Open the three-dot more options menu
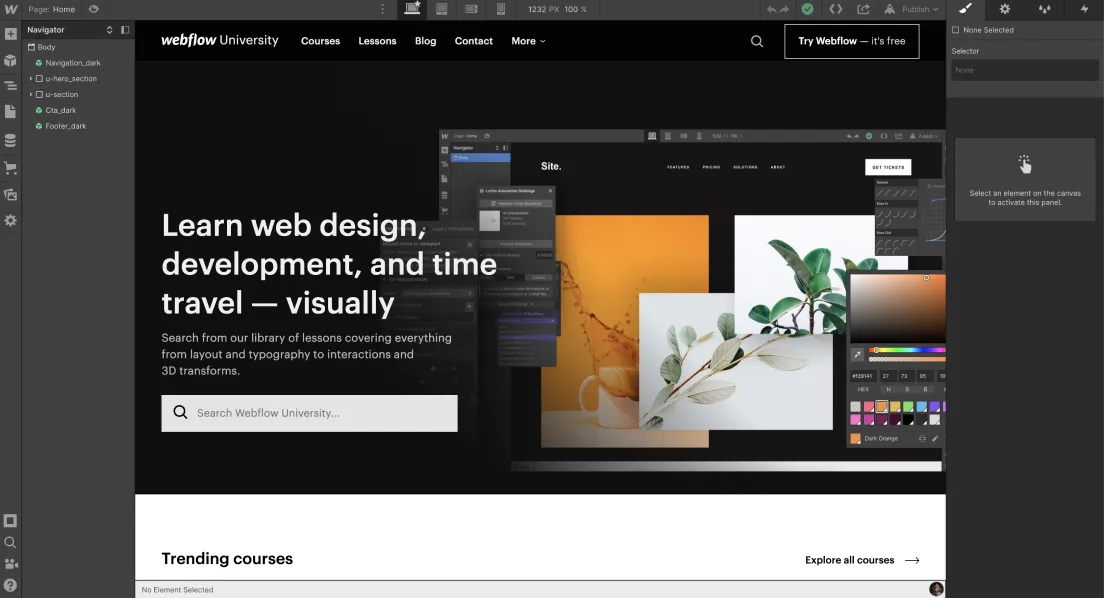1104x598 pixels. pyautogui.click(x=382, y=9)
